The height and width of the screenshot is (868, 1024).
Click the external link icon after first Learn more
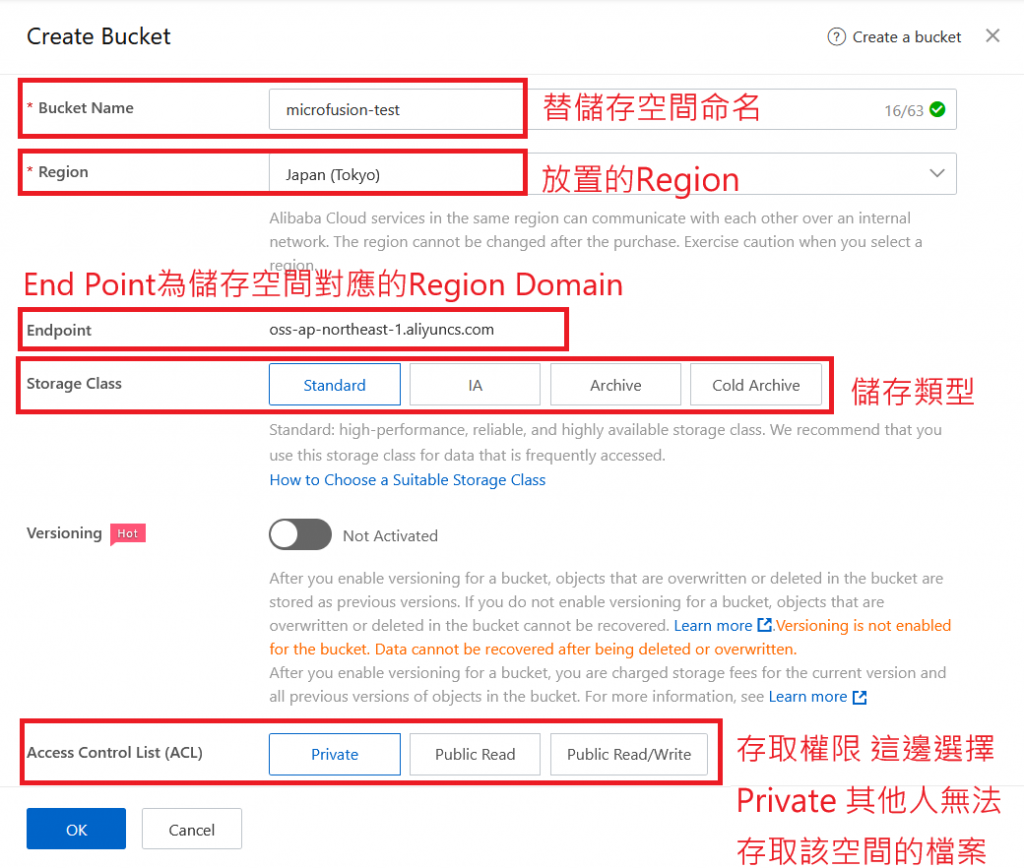click(764, 625)
